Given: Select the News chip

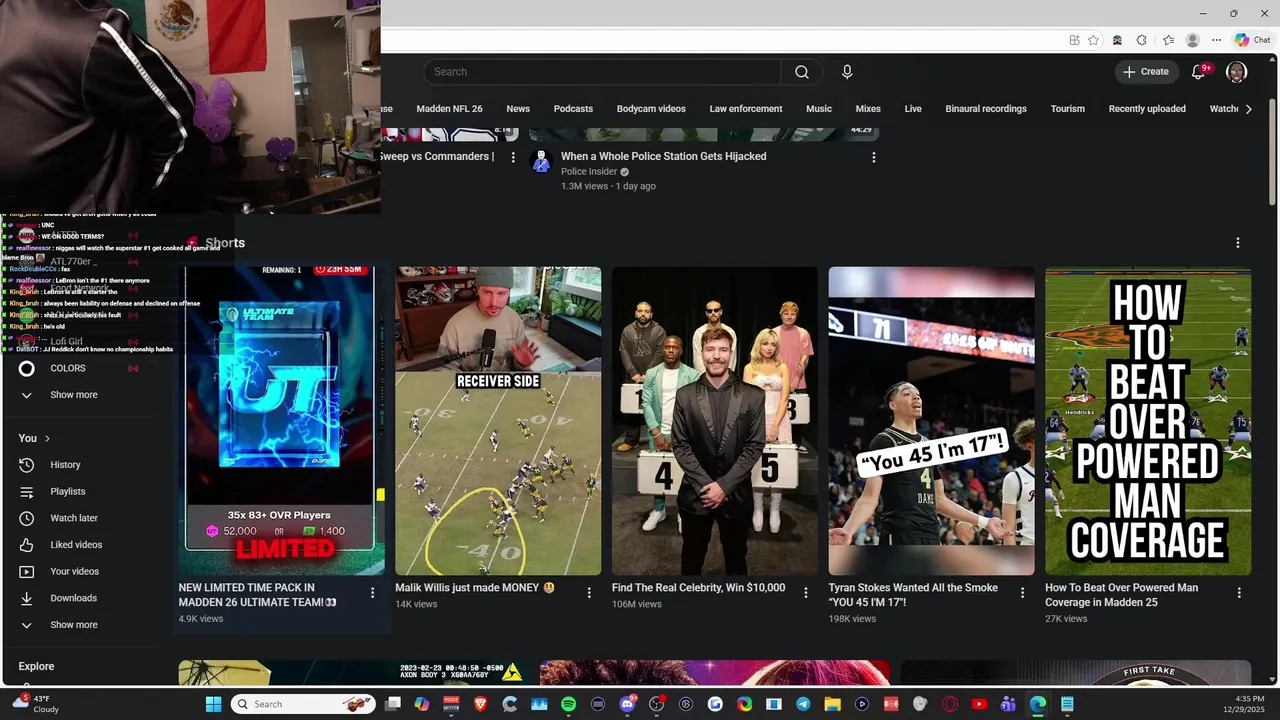Looking at the screenshot, I should tap(518, 109).
